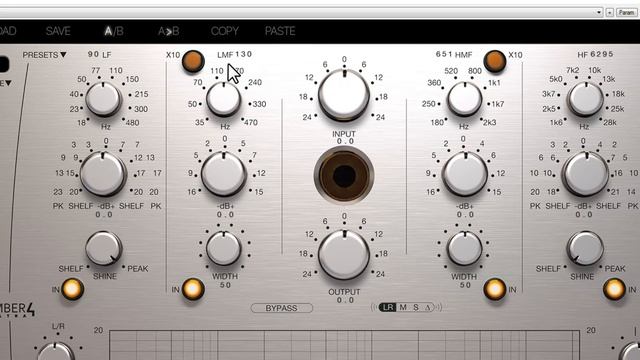This screenshot has width=640, height=360.
Task: Click the OUTPUT gain knob
Action: [344, 255]
